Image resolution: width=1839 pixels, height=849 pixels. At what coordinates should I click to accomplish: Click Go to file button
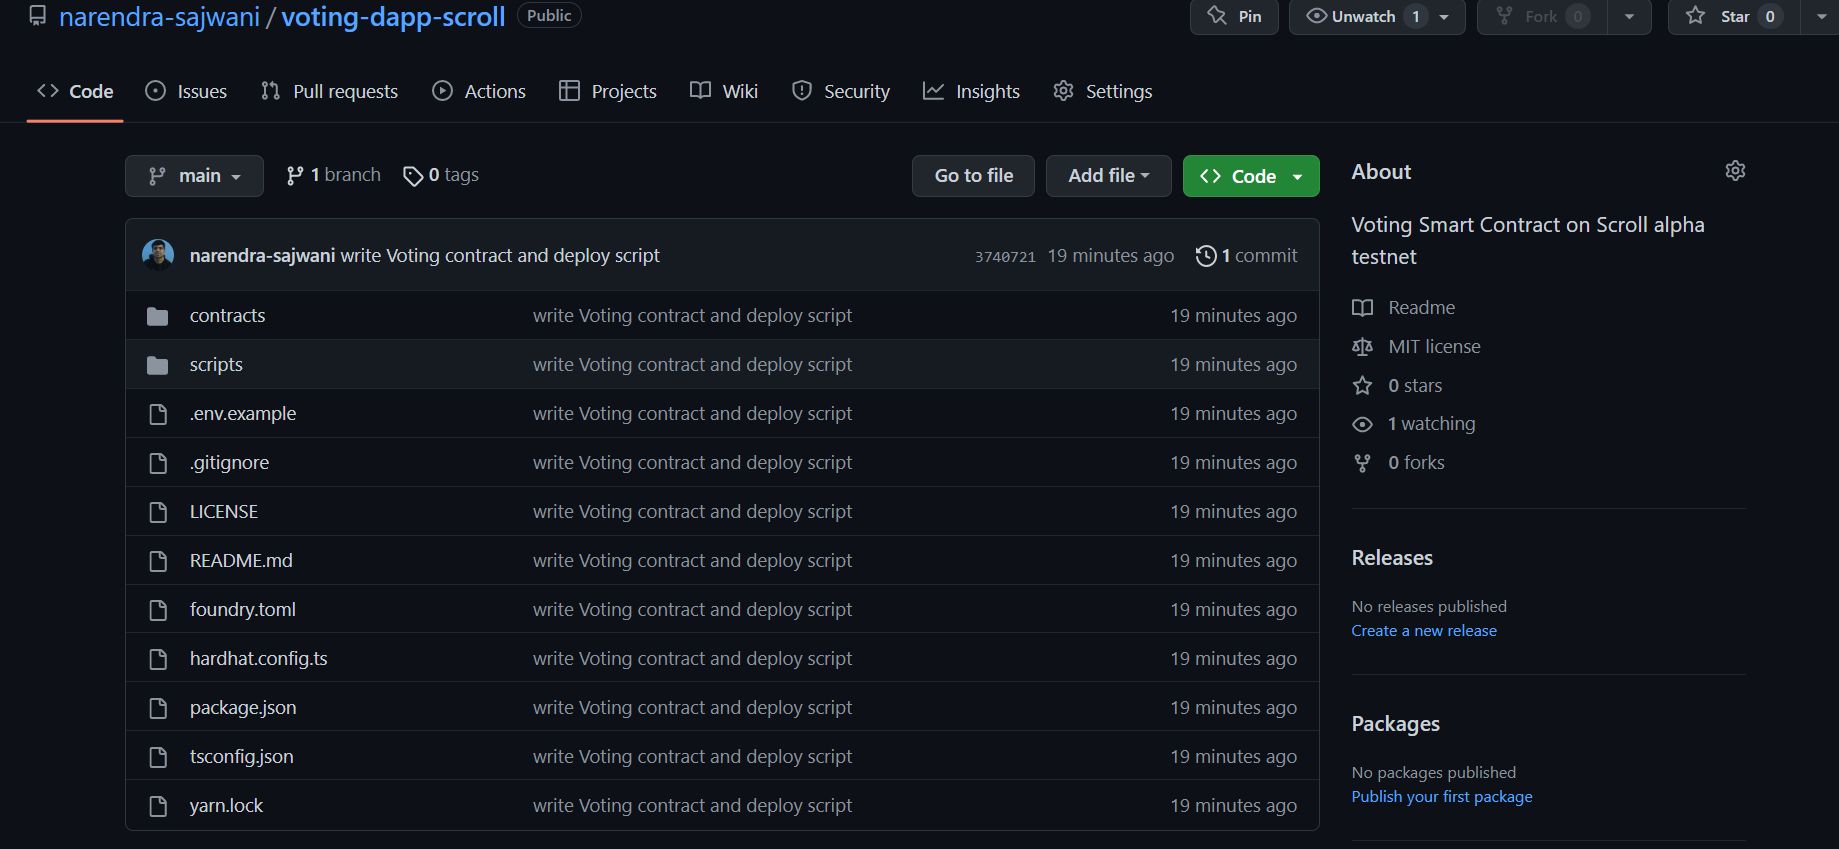click(x=973, y=176)
